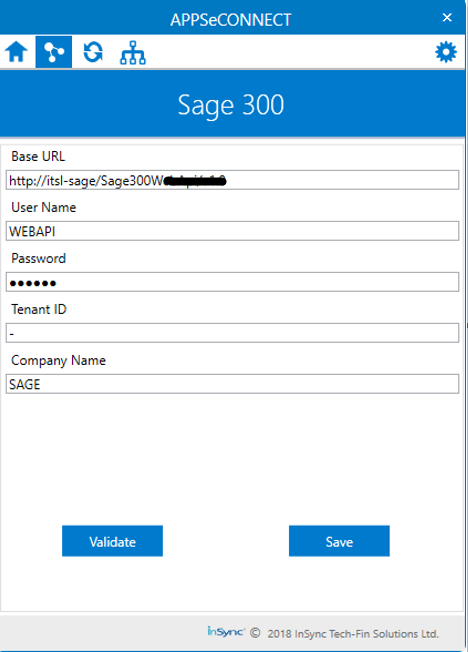Focus the User Name field with WEBAPI
Viewport: 468px width, 652px height.
click(x=233, y=231)
